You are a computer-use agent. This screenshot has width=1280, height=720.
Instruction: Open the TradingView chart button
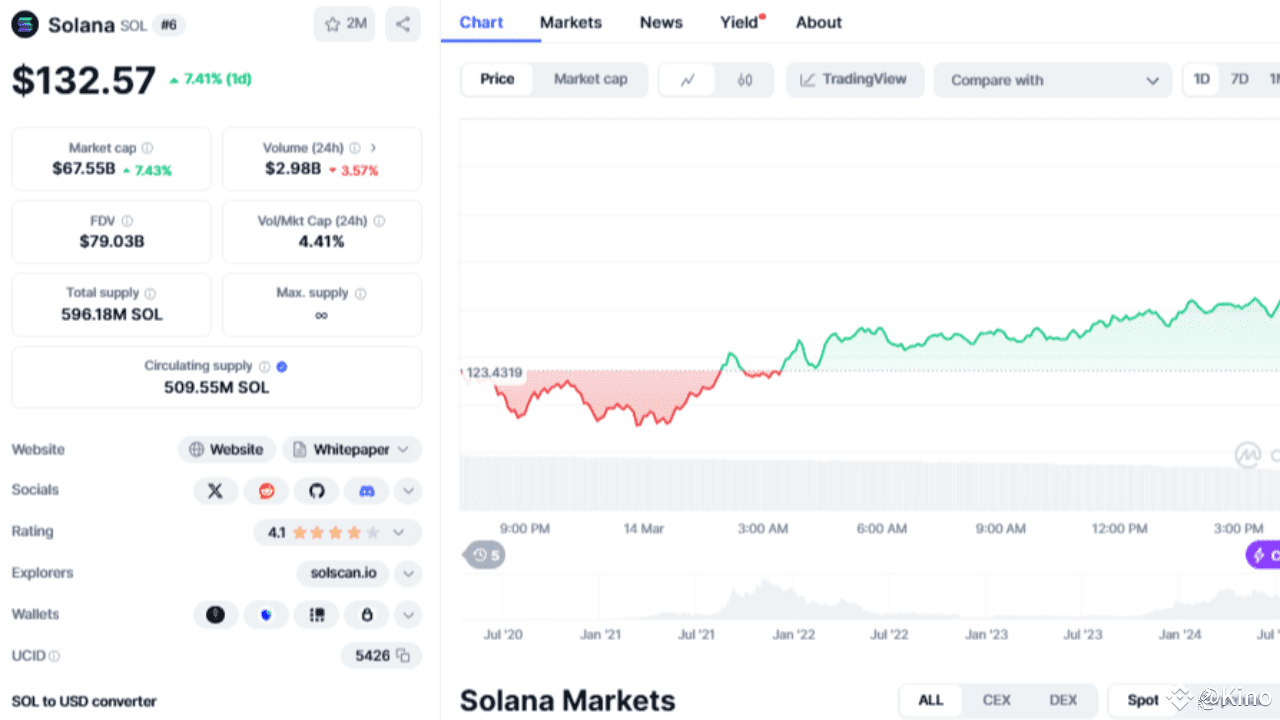[x=853, y=79]
